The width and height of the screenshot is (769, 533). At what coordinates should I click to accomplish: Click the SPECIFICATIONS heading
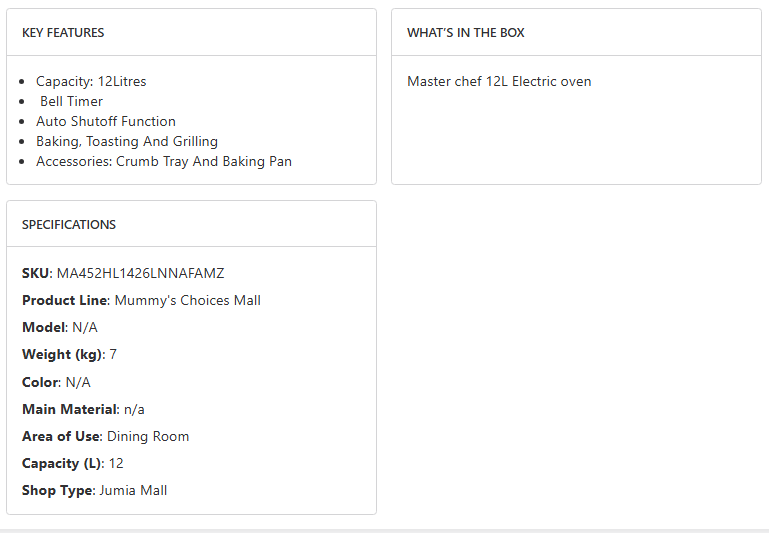pyautogui.click(x=69, y=225)
